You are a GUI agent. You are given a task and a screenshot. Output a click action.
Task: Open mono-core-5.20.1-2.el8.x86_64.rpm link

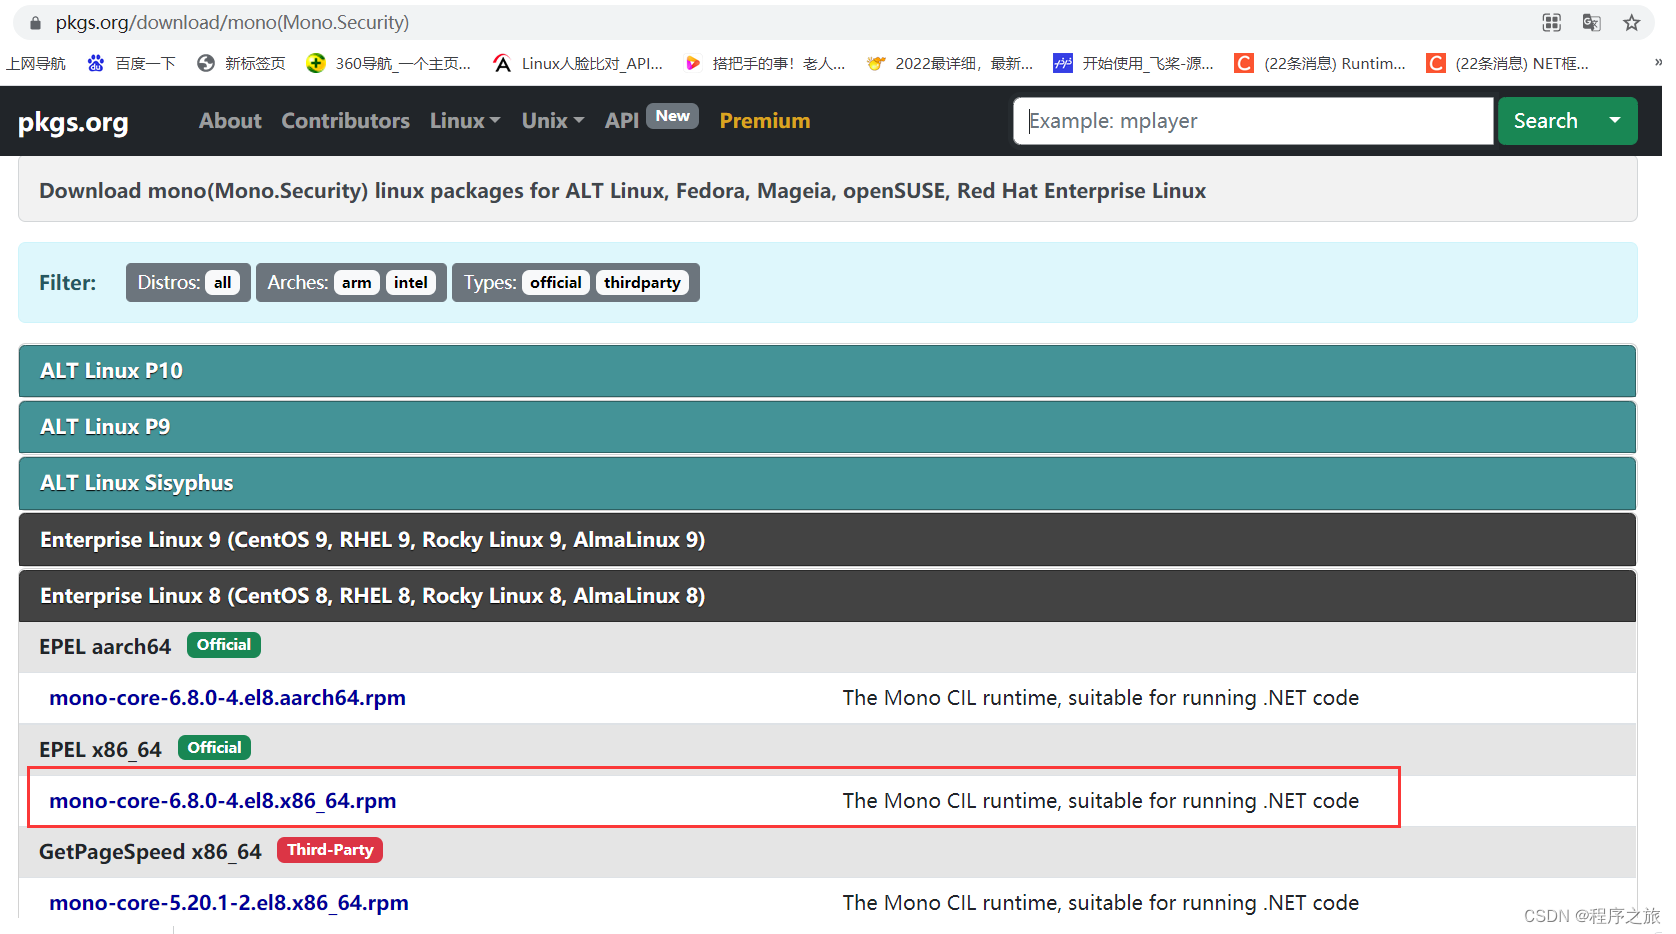228,903
